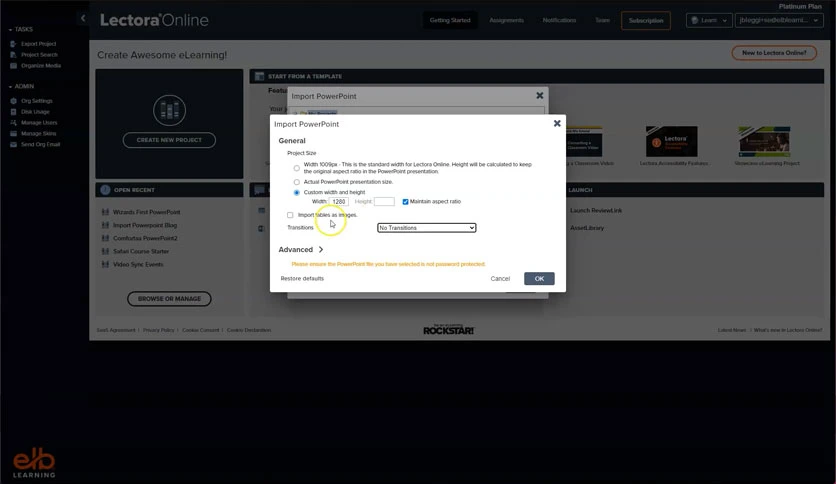
Task: Click the SaaS Agreement footer link
Action: [116, 330]
